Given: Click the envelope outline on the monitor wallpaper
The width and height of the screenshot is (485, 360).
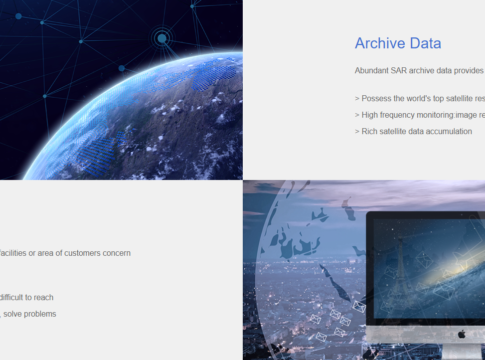Looking at the screenshot, I should coord(424,260).
